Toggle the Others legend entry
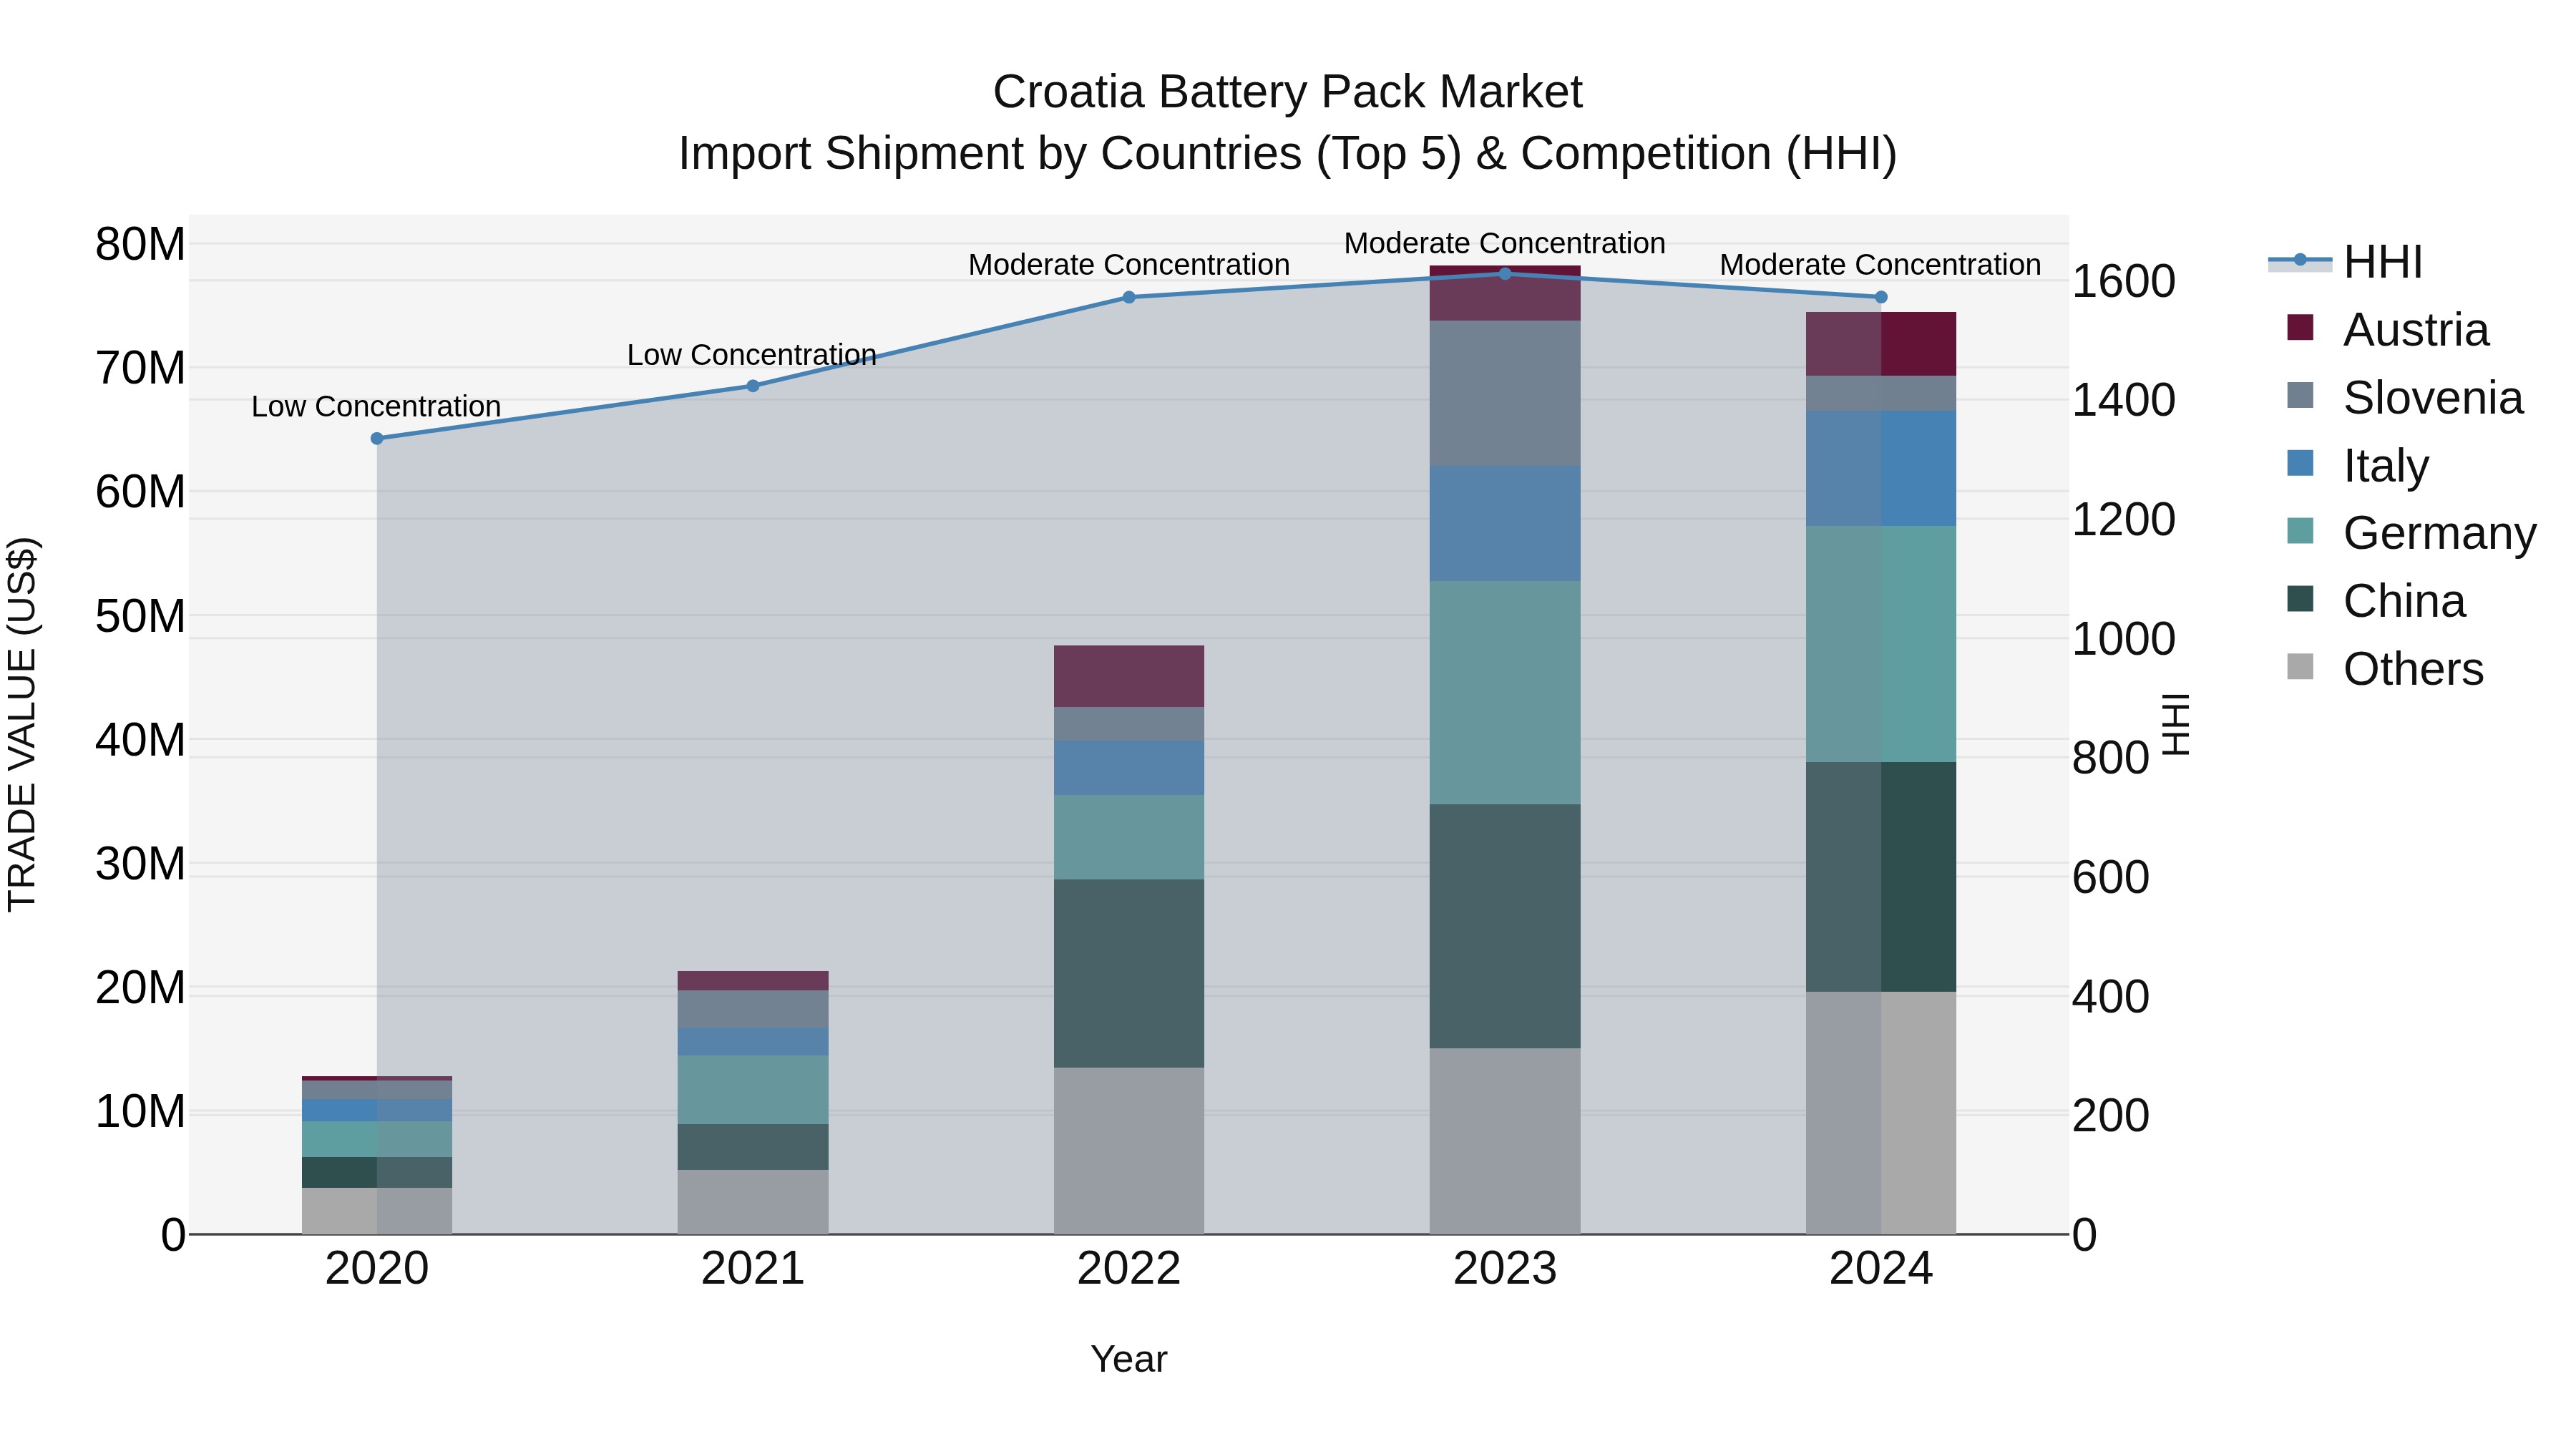Image resolution: width=2576 pixels, height=1449 pixels. tap(2384, 668)
